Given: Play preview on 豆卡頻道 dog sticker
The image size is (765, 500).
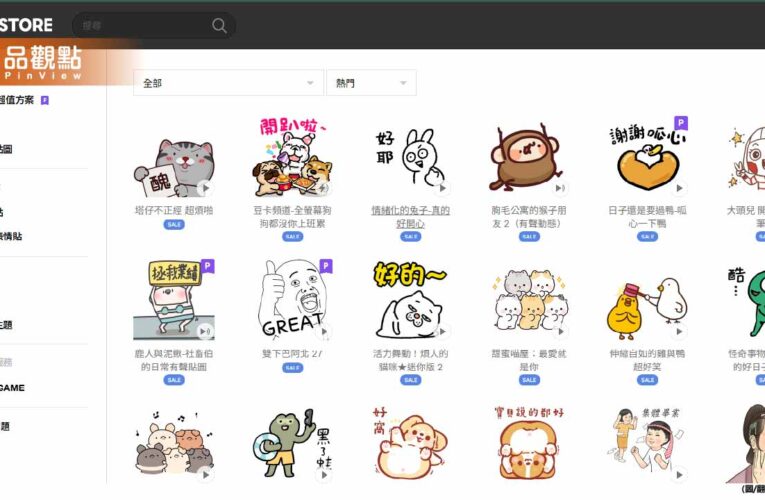Looking at the screenshot, I should tap(323, 188).
